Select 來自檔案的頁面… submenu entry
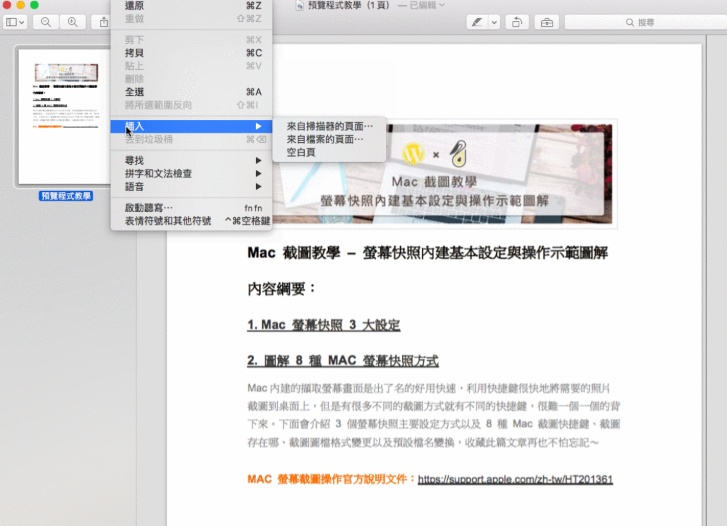Viewport: 727px width, 526px height. tap(329, 139)
